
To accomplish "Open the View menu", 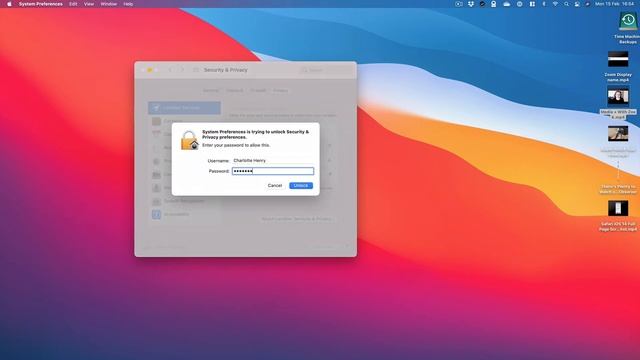I will 89,4.
